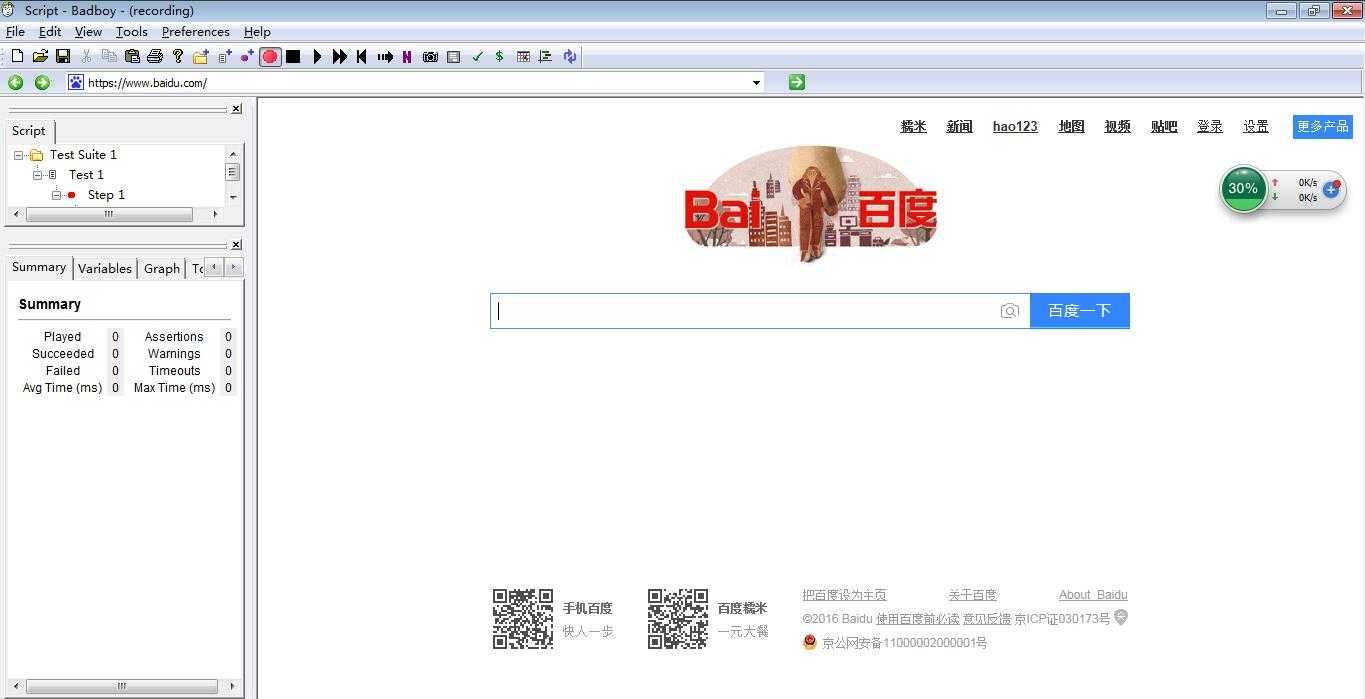Image resolution: width=1365 pixels, height=699 pixels.
Task: Close the Summary panel with X
Action: pyautogui.click(x=236, y=245)
